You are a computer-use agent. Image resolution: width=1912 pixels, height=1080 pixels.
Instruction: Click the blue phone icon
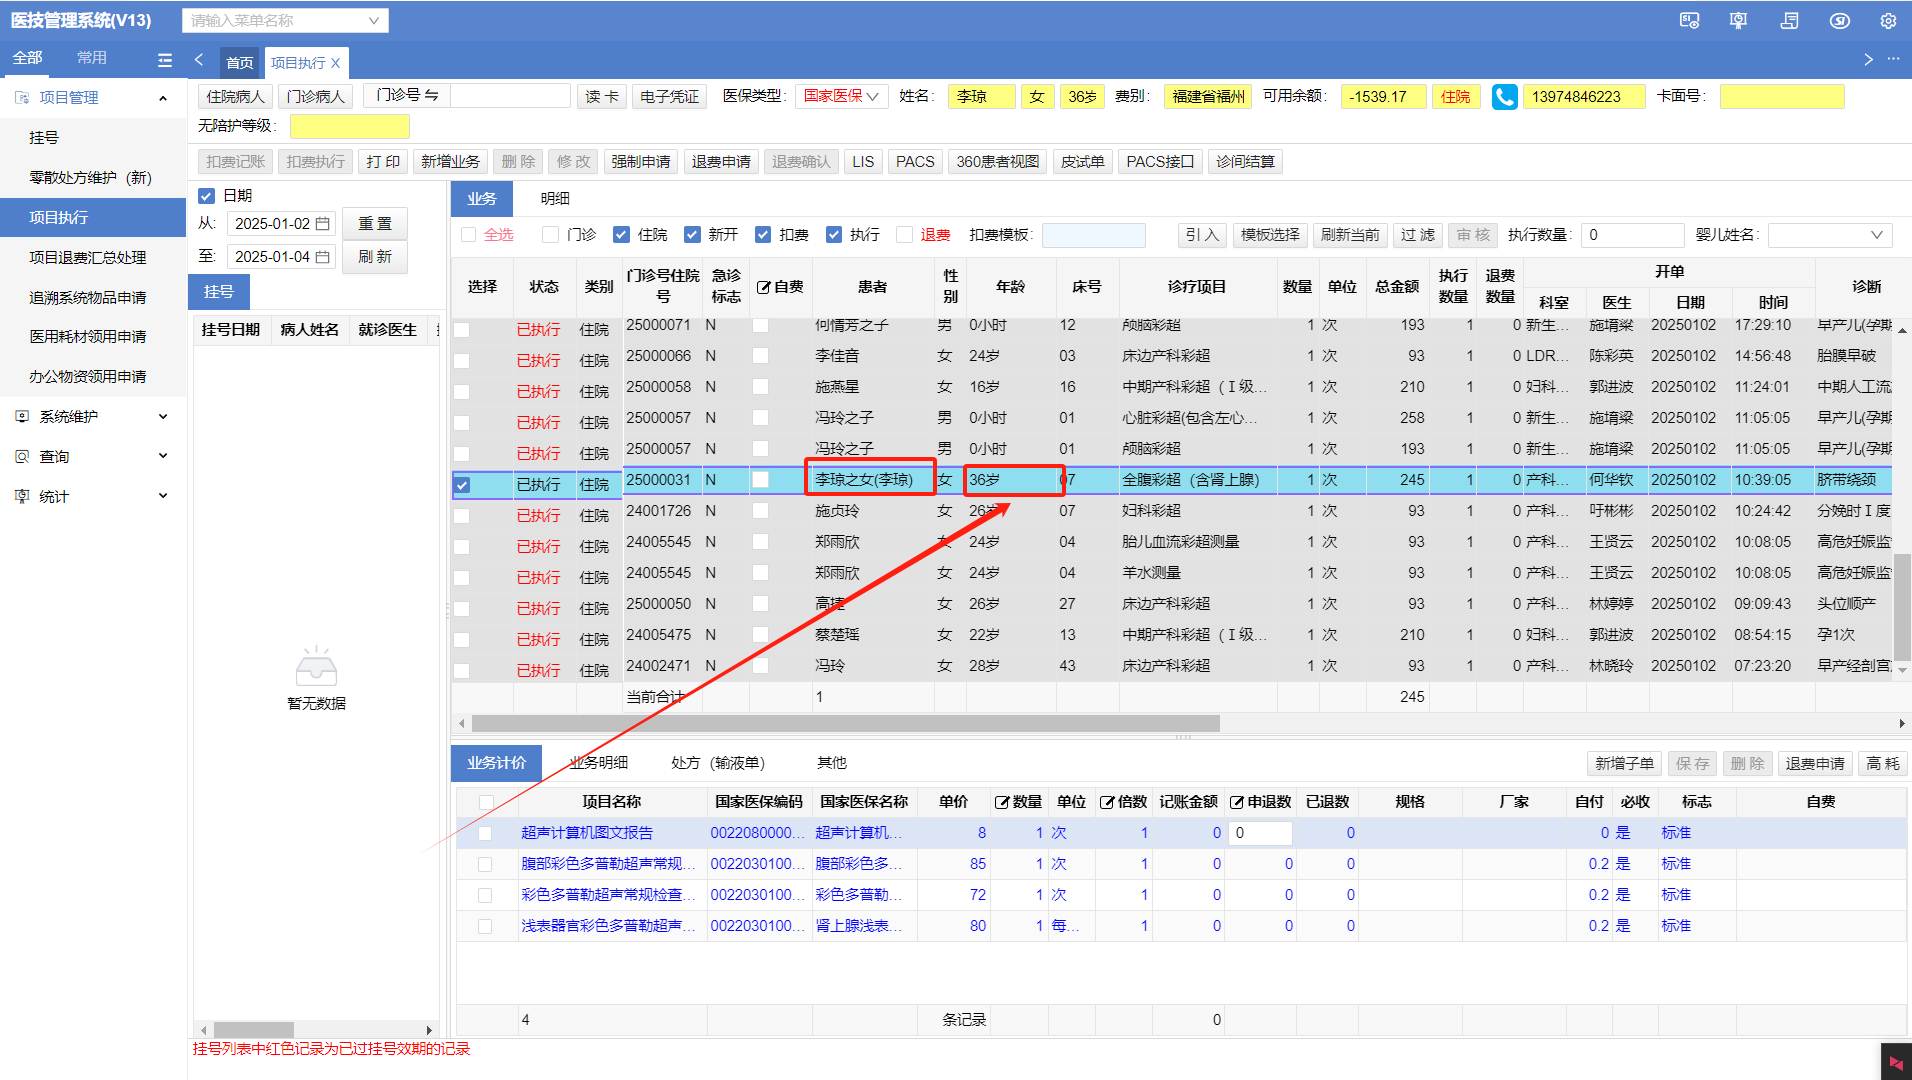(1504, 97)
